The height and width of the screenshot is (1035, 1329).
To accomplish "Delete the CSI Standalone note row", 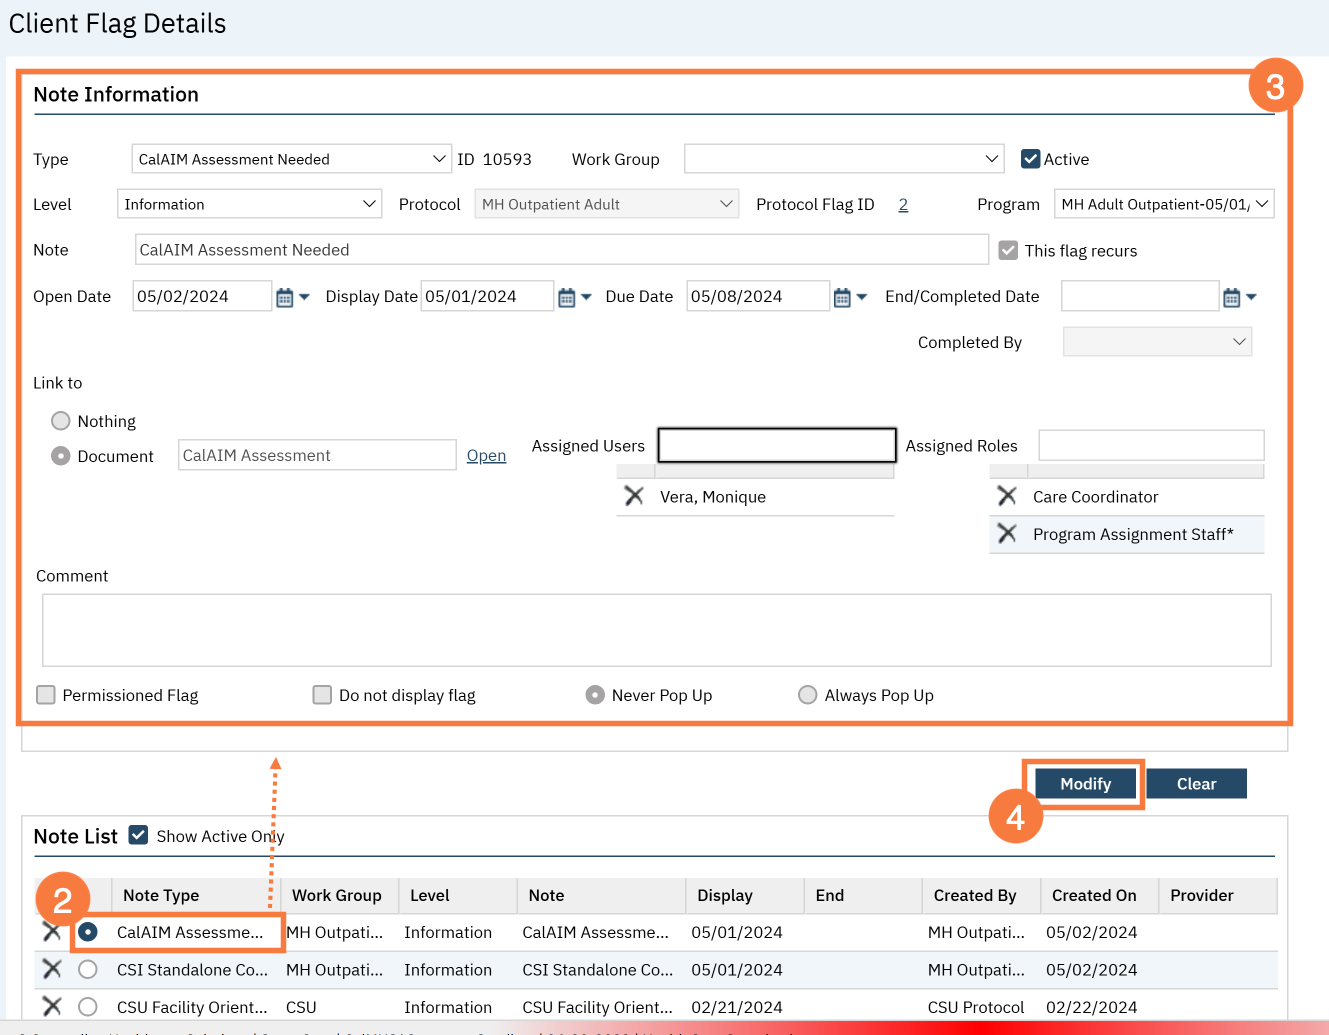I will [x=52, y=969].
